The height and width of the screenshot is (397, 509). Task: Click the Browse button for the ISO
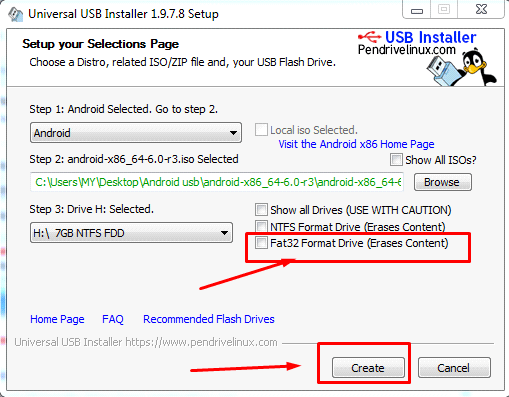[443, 182]
